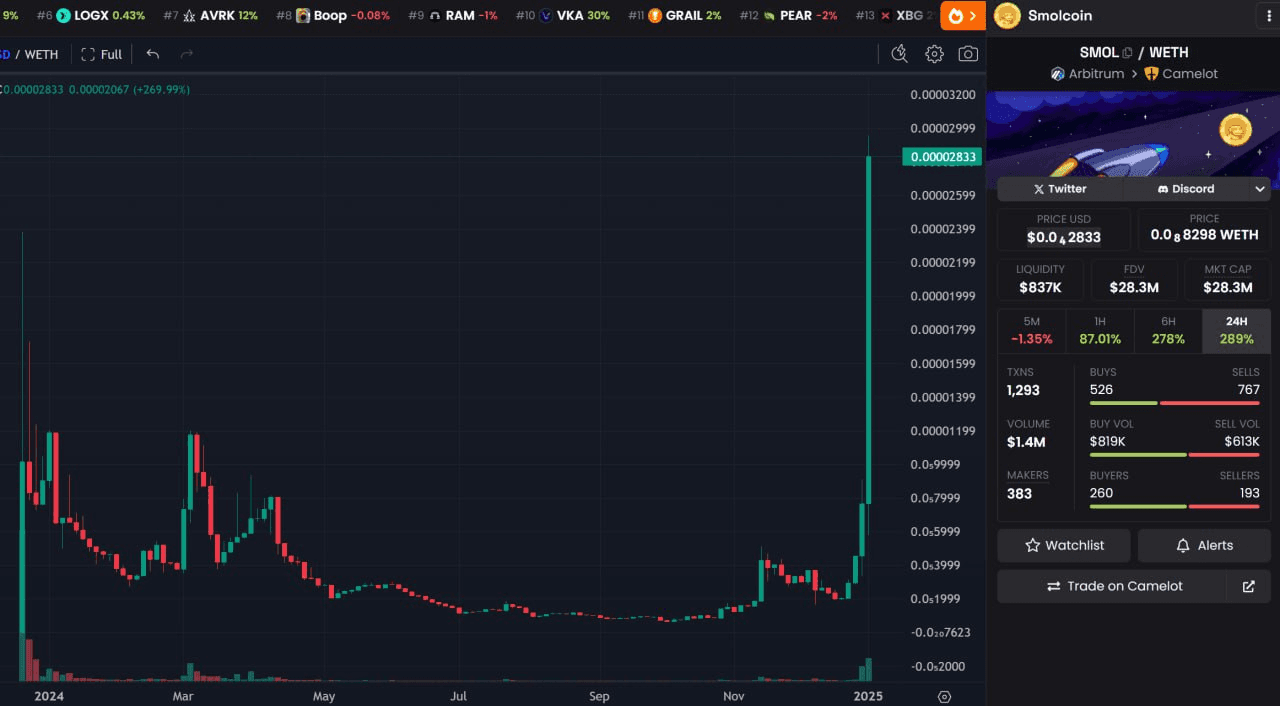The image size is (1280, 706).
Task: Click the price in WETH box
Action: pyautogui.click(x=1204, y=229)
